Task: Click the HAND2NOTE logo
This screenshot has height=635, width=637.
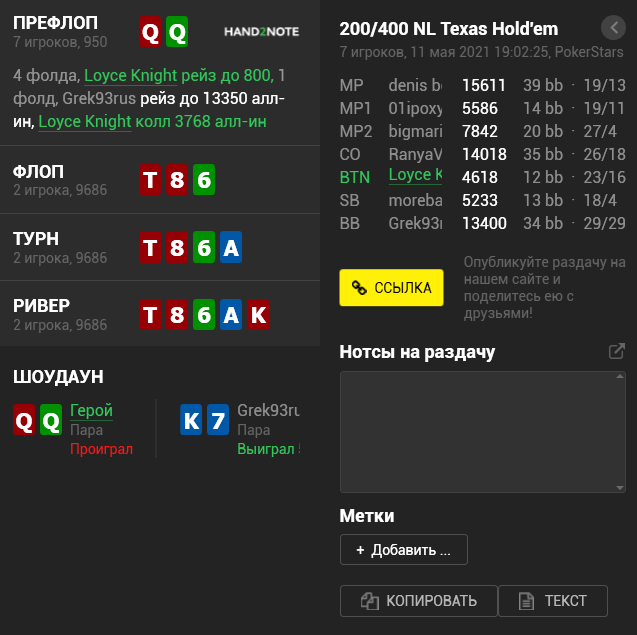Action: pyautogui.click(x=262, y=32)
